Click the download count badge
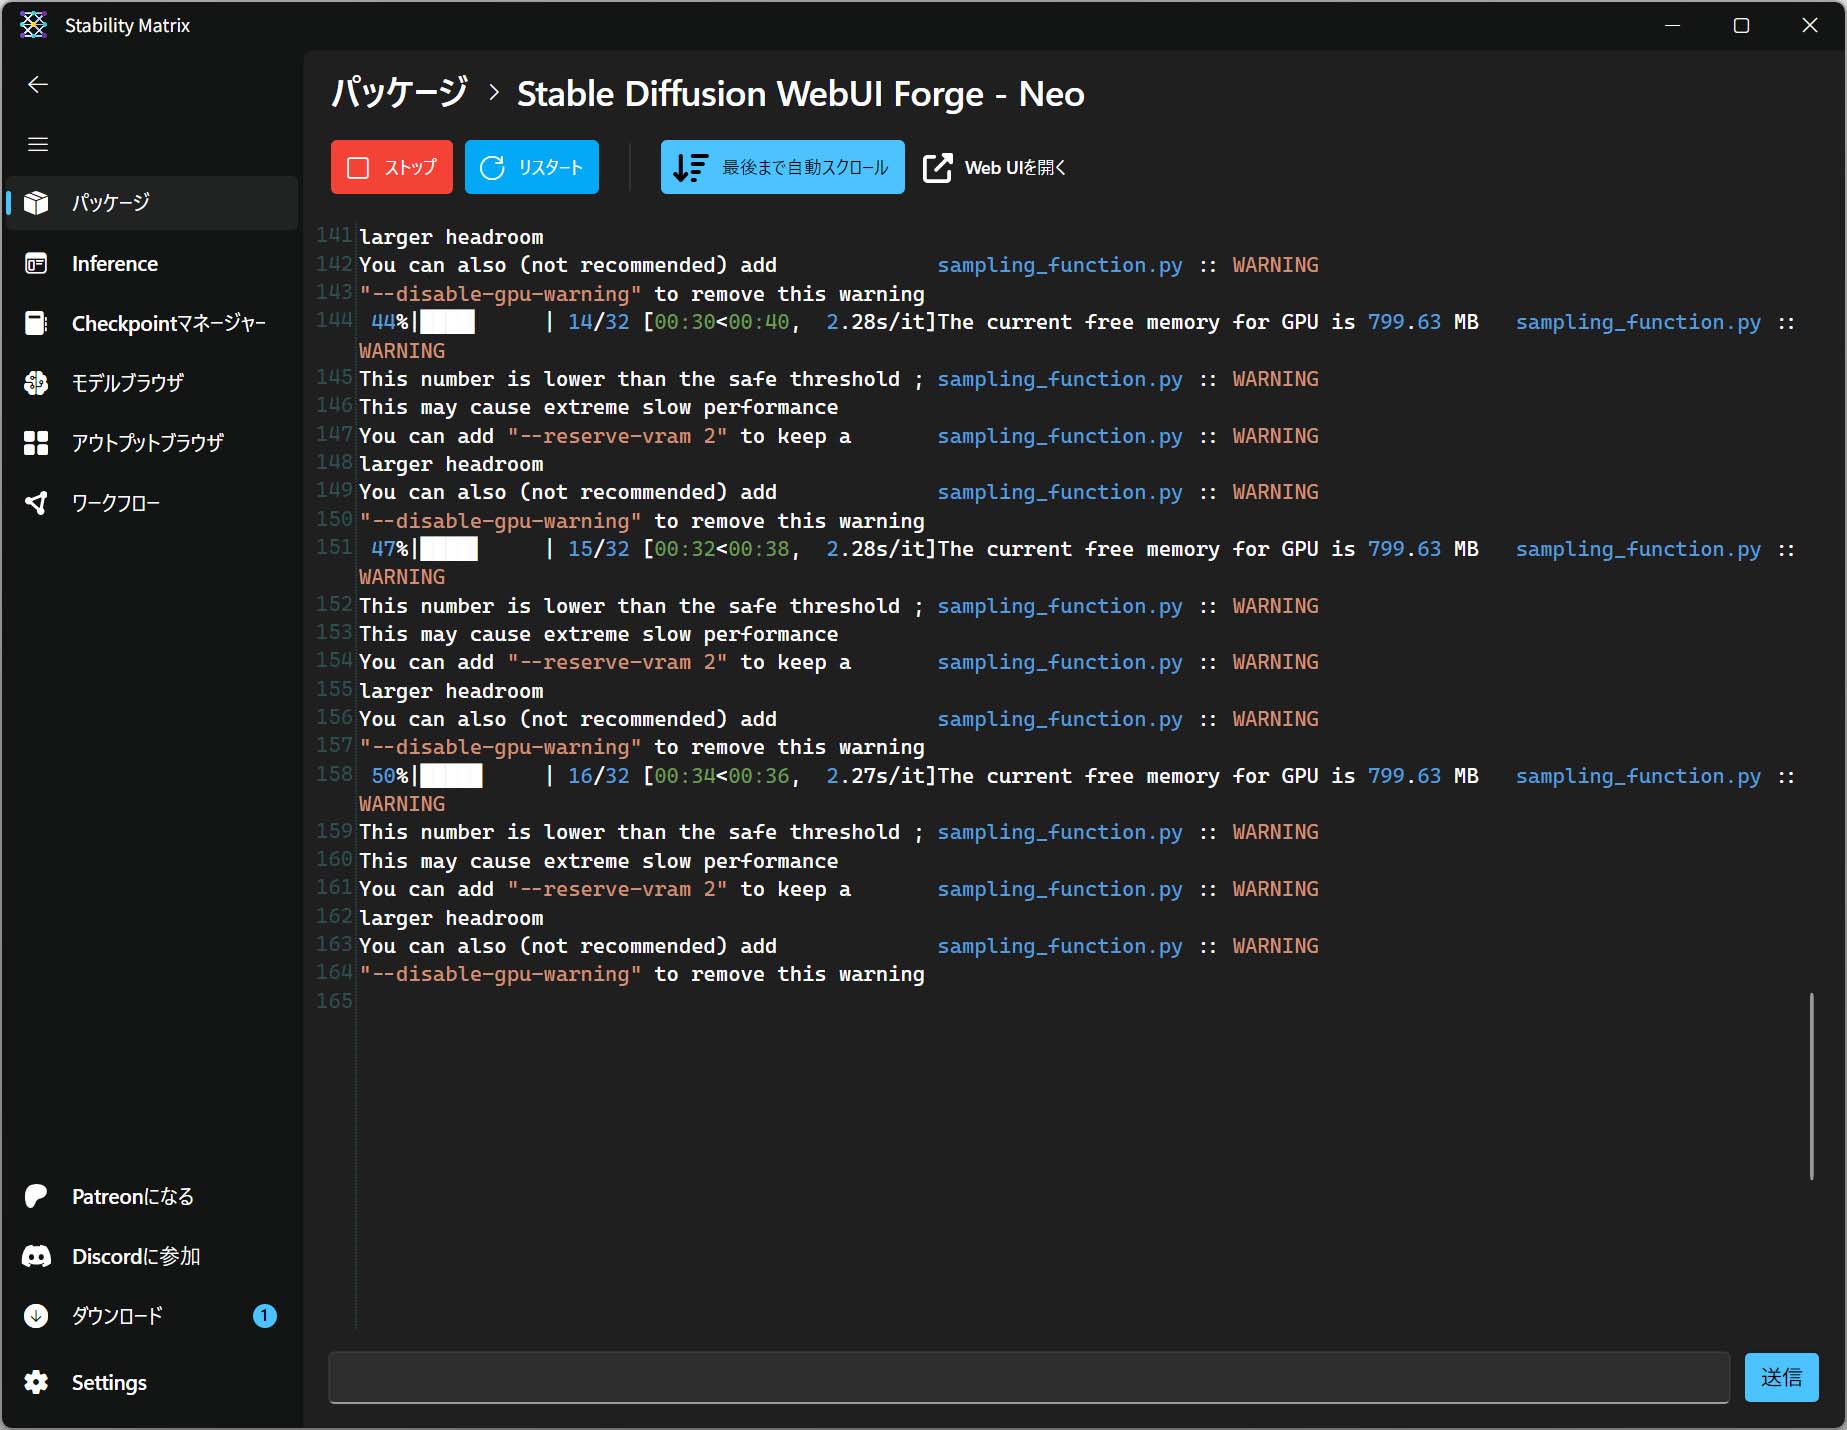 pyautogui.click(x=264, y=1316)
